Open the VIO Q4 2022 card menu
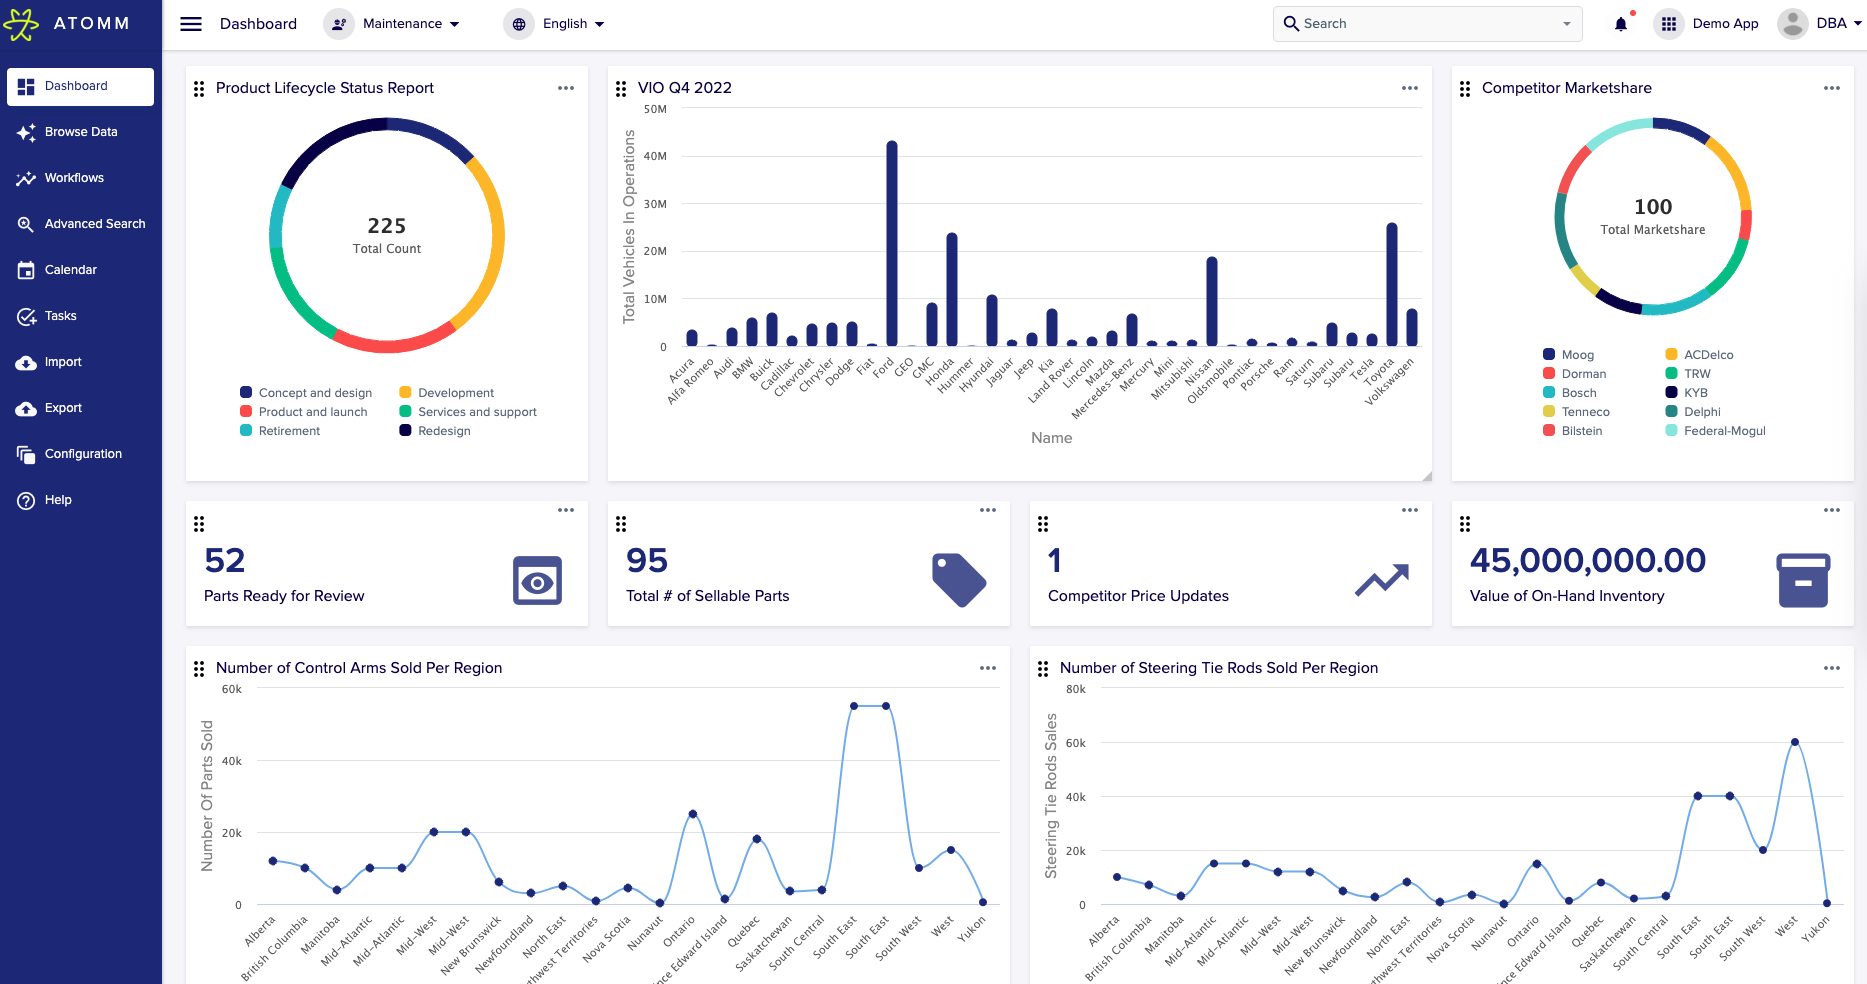Screen dimensions: 1867x984 (1409, 88)
